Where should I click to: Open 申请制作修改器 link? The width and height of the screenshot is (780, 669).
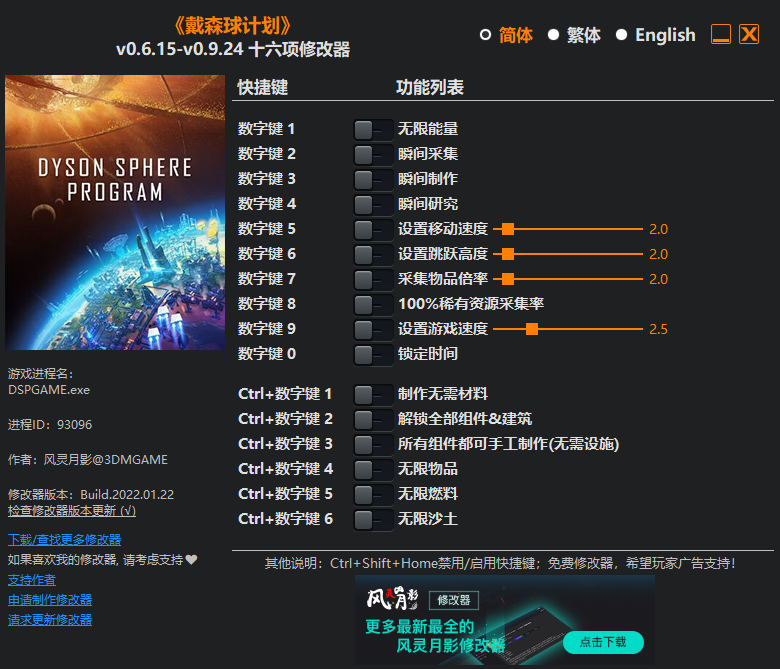50,600
